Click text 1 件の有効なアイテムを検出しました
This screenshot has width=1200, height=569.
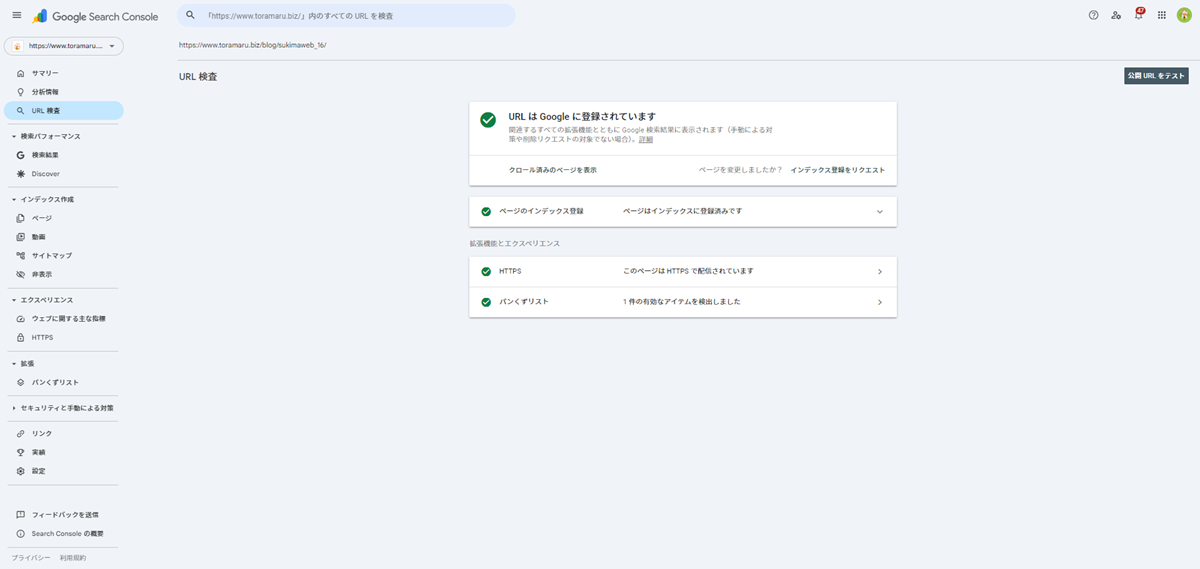681,302
